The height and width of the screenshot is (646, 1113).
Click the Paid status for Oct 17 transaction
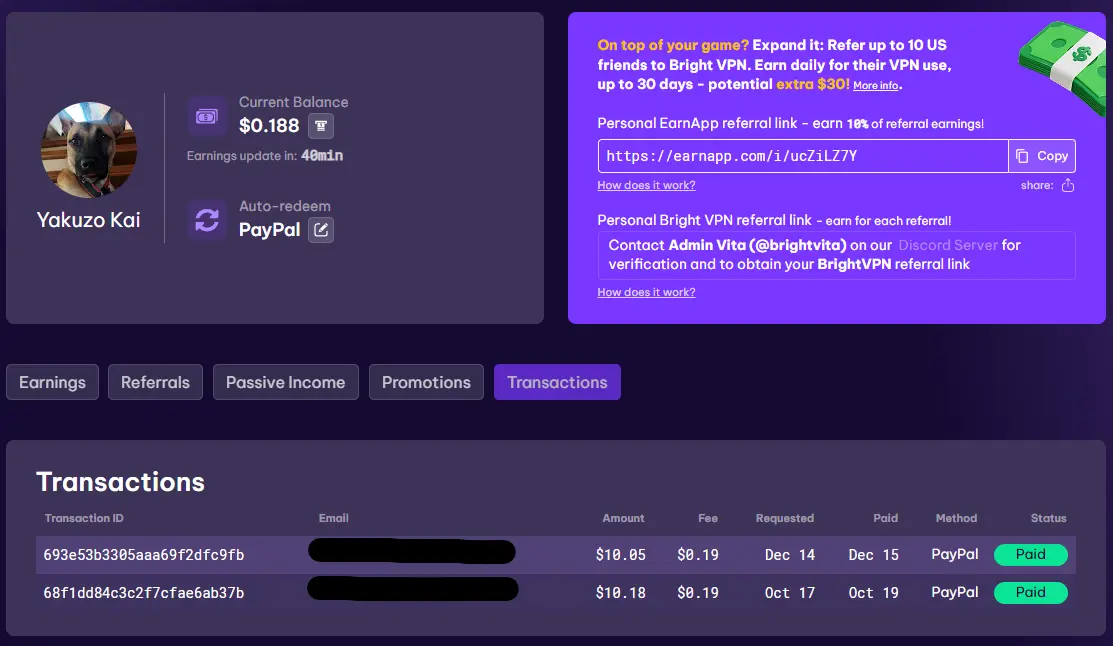coord(1031,593)
